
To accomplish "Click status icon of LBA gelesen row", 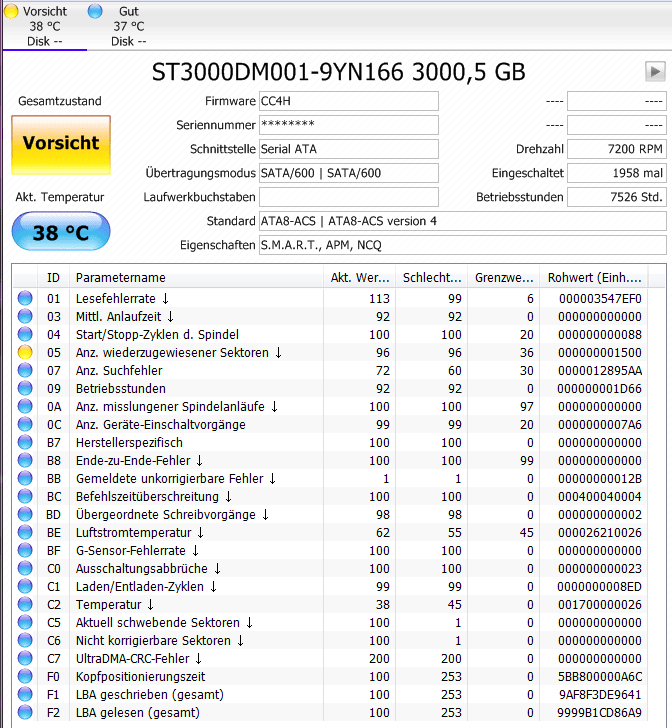I will (x=25, y=712).
